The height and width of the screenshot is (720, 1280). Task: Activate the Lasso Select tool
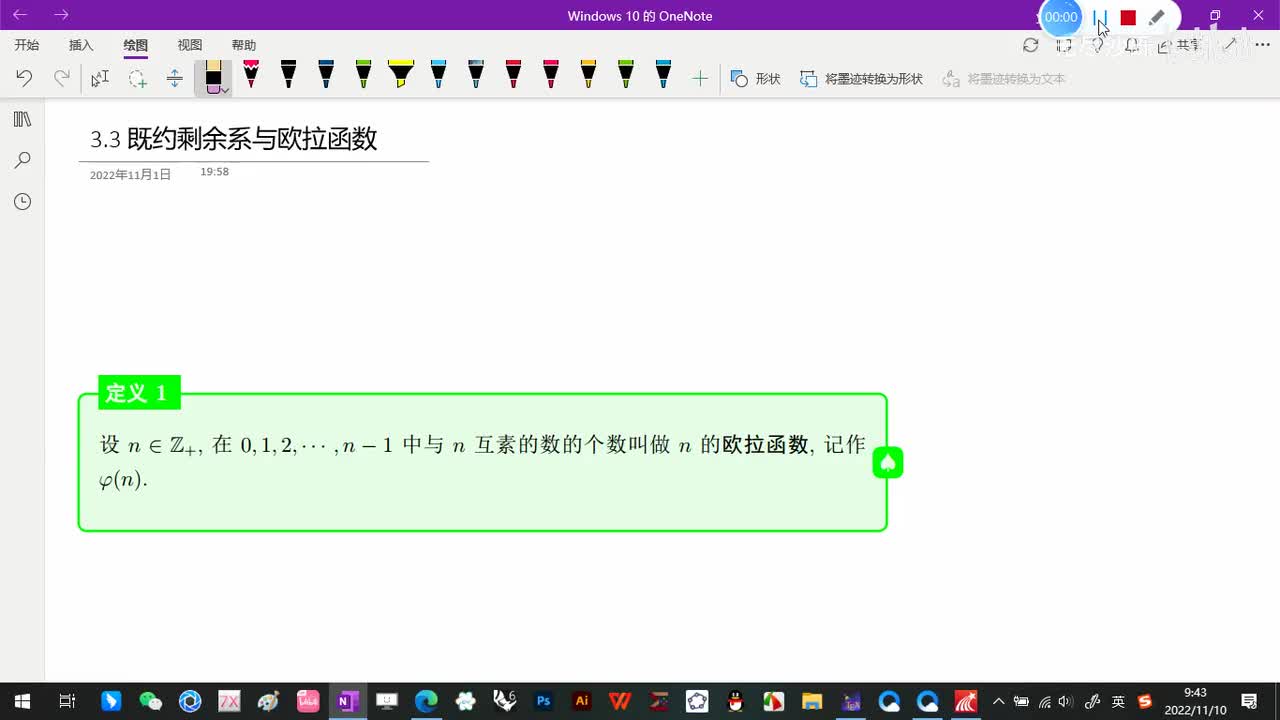tap(137, 78)
